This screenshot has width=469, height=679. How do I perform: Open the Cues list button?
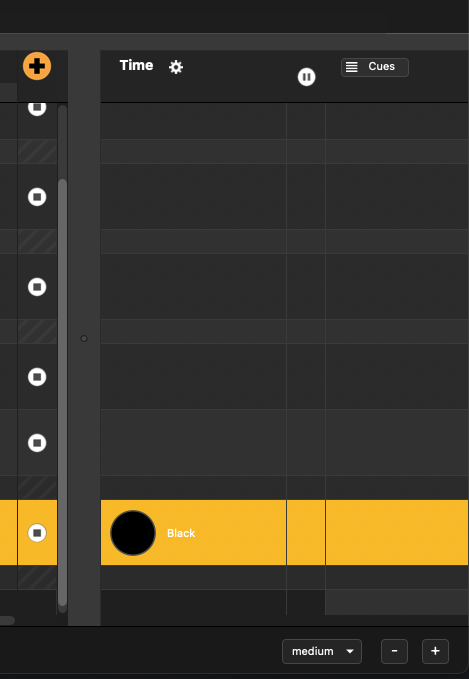pyautogui.click(x=375, y=67)
